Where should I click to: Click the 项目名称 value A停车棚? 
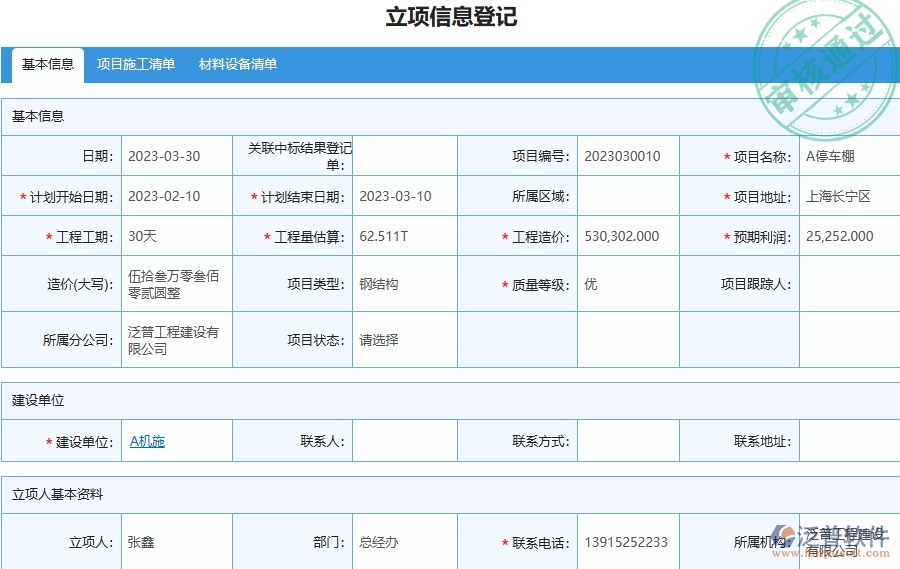(830, 156)
